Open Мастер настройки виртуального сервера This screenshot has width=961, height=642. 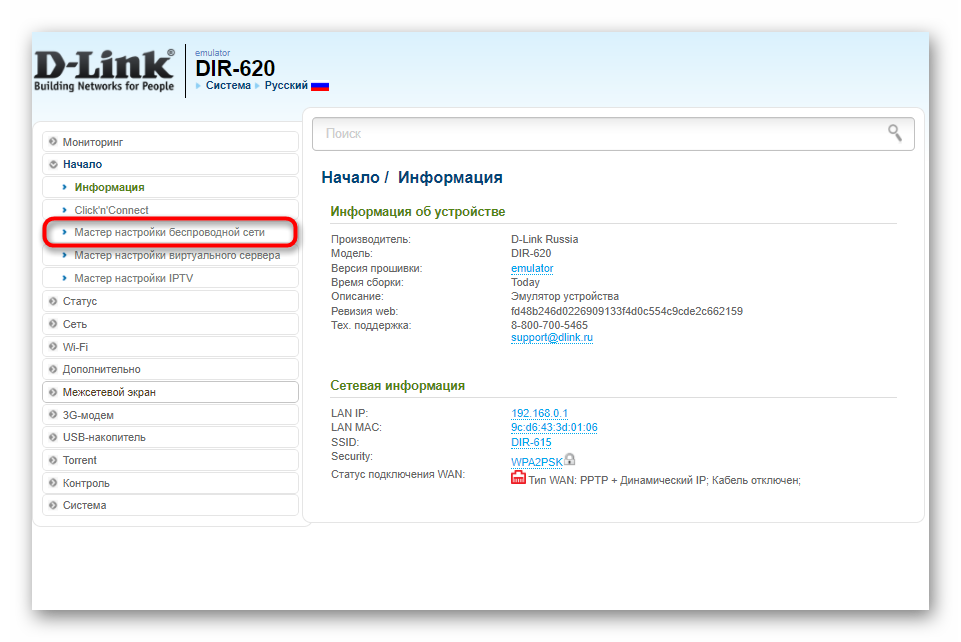point(177,255)
